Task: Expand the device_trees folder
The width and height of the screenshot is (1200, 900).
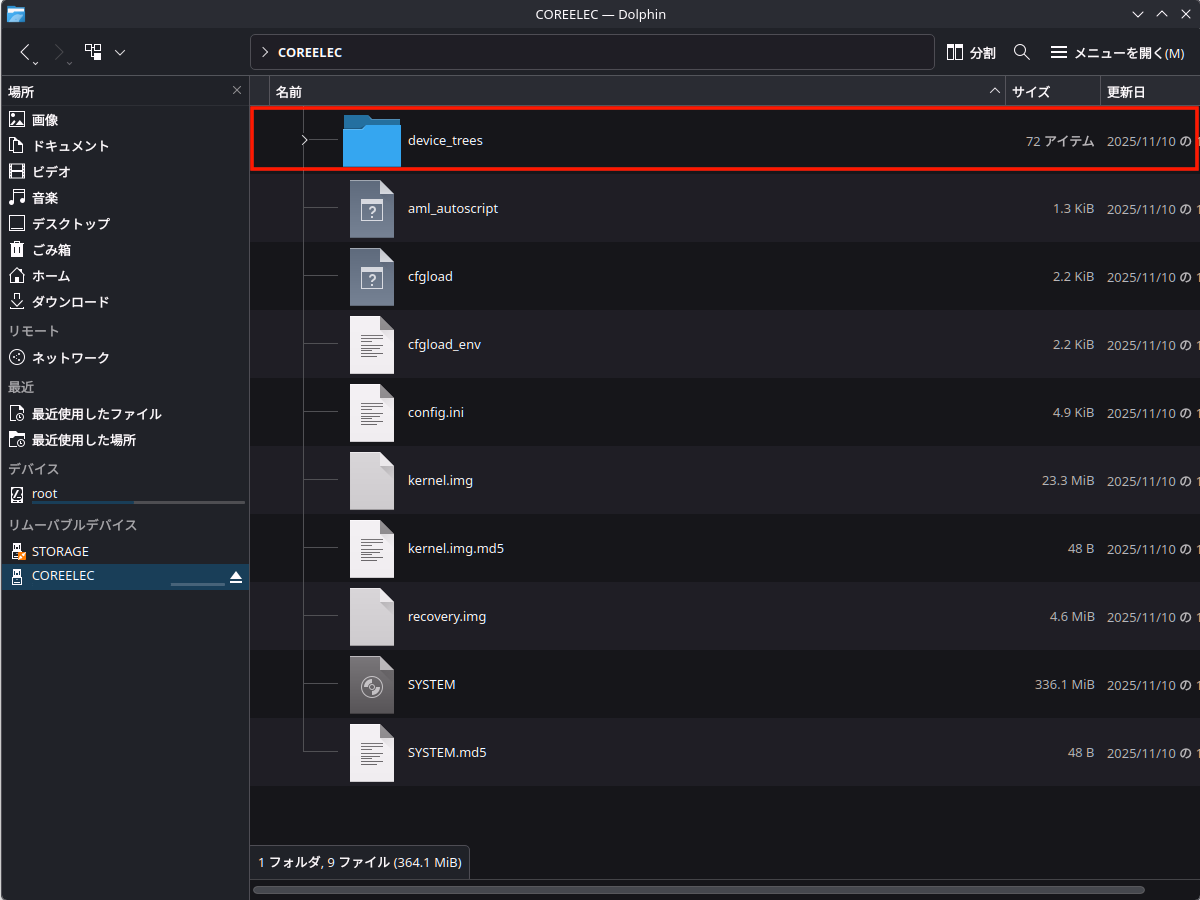Action: pos(304,140)
